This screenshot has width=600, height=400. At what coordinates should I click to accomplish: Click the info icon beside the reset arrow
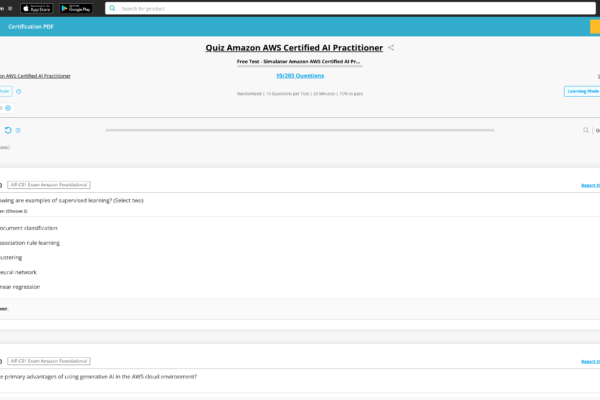18,130
